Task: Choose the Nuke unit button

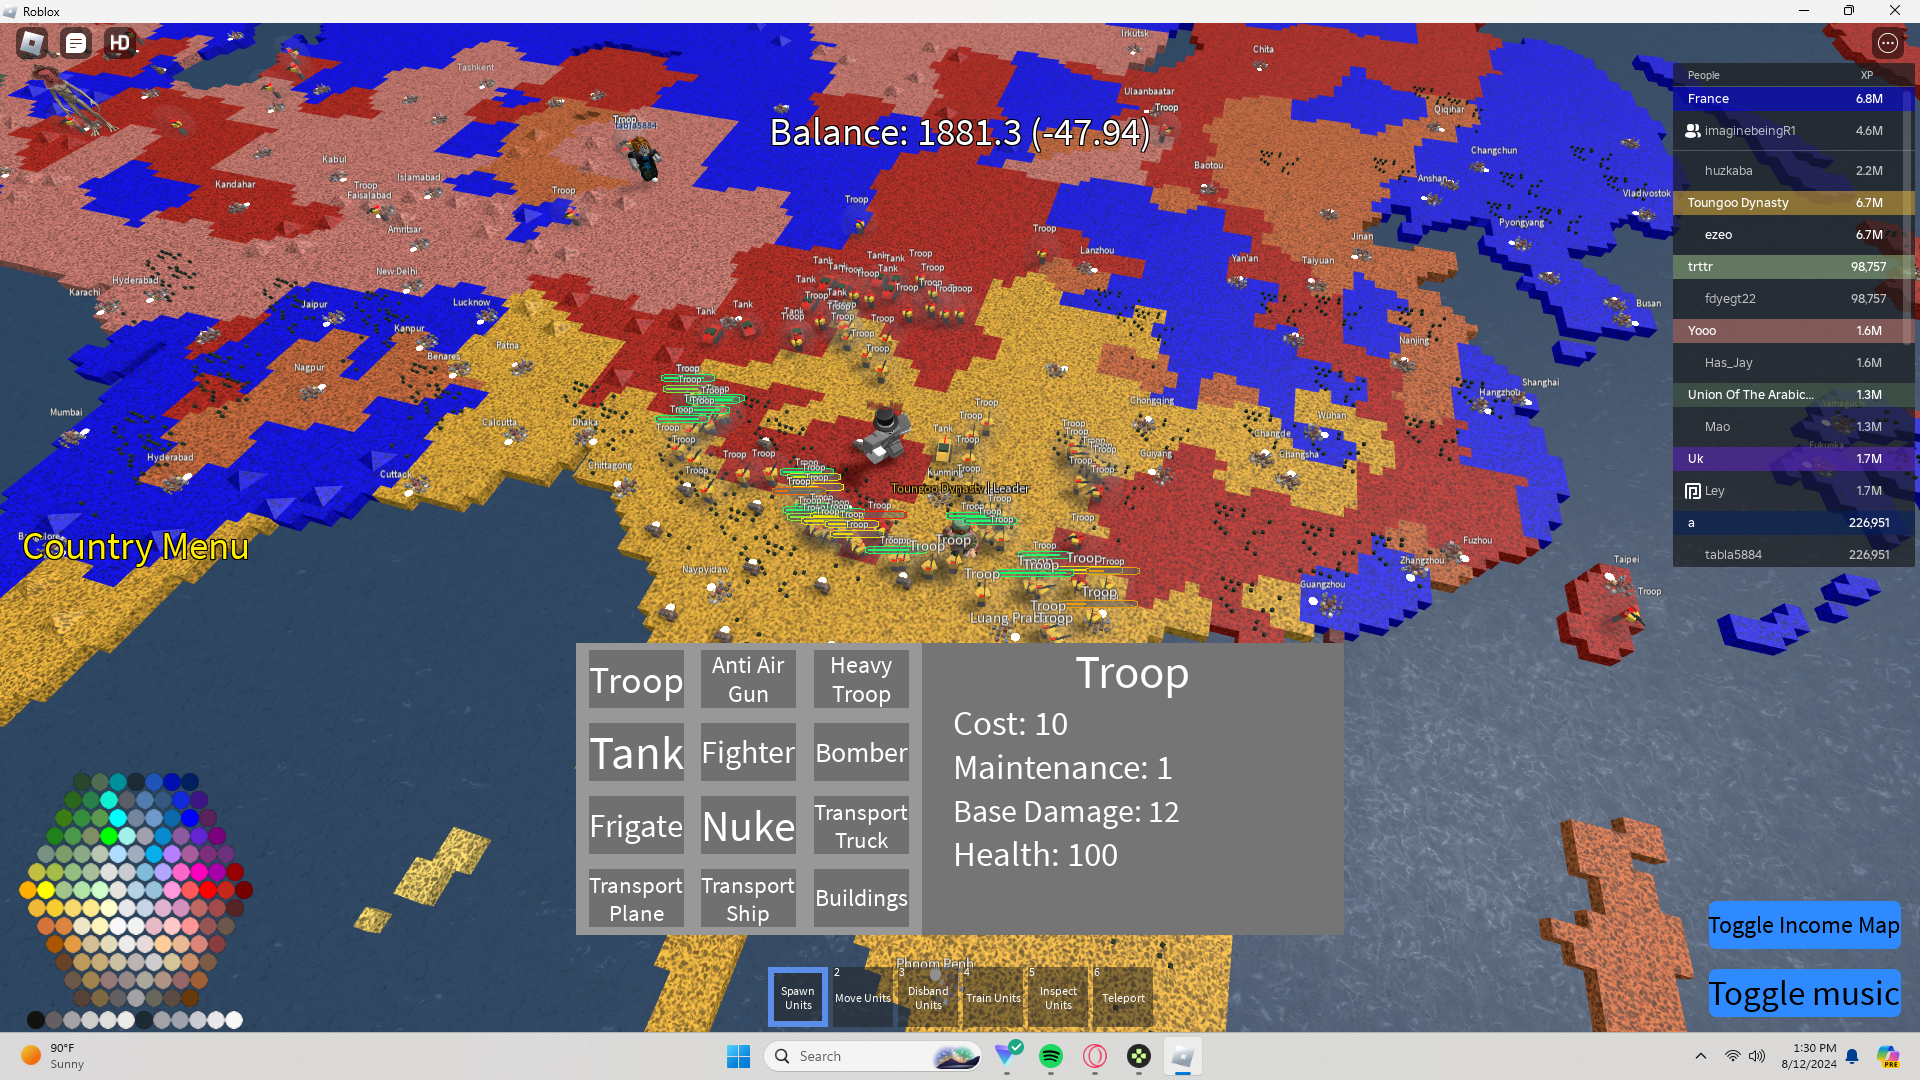Action: (748, 826)
